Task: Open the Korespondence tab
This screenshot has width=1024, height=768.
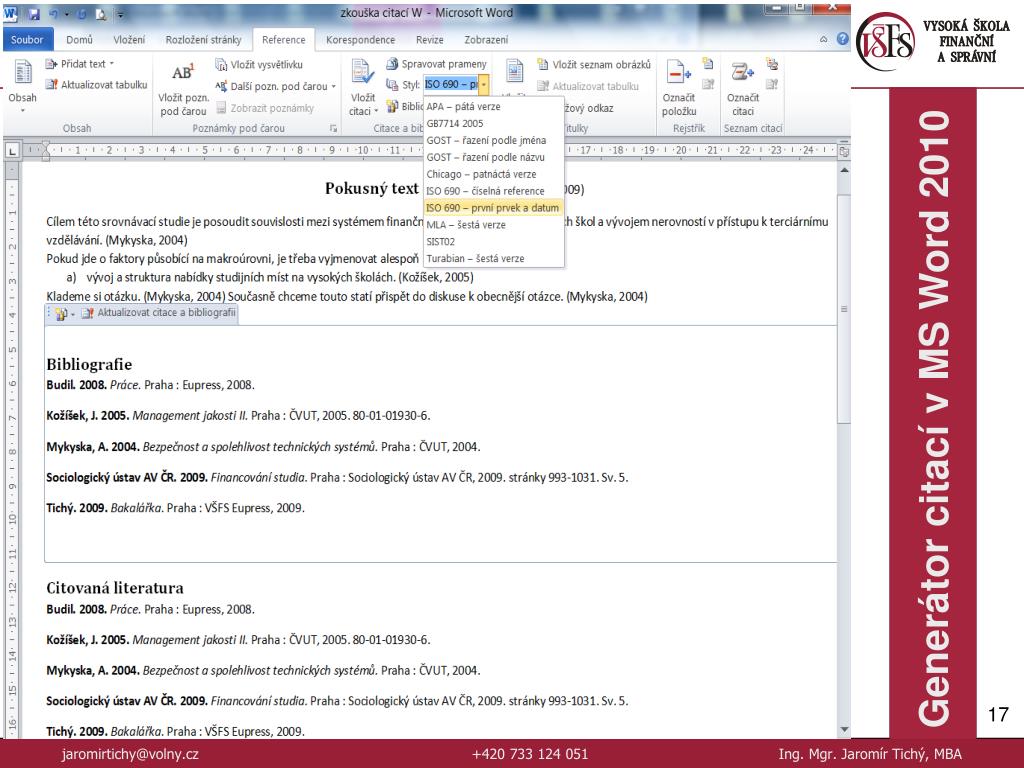Action: click(360, 39)
